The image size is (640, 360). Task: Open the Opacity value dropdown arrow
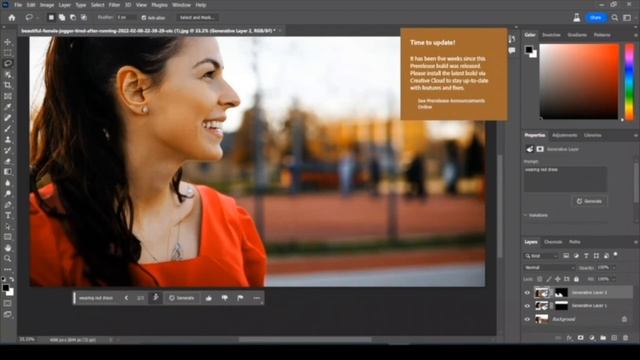click(x=613, y=268)
